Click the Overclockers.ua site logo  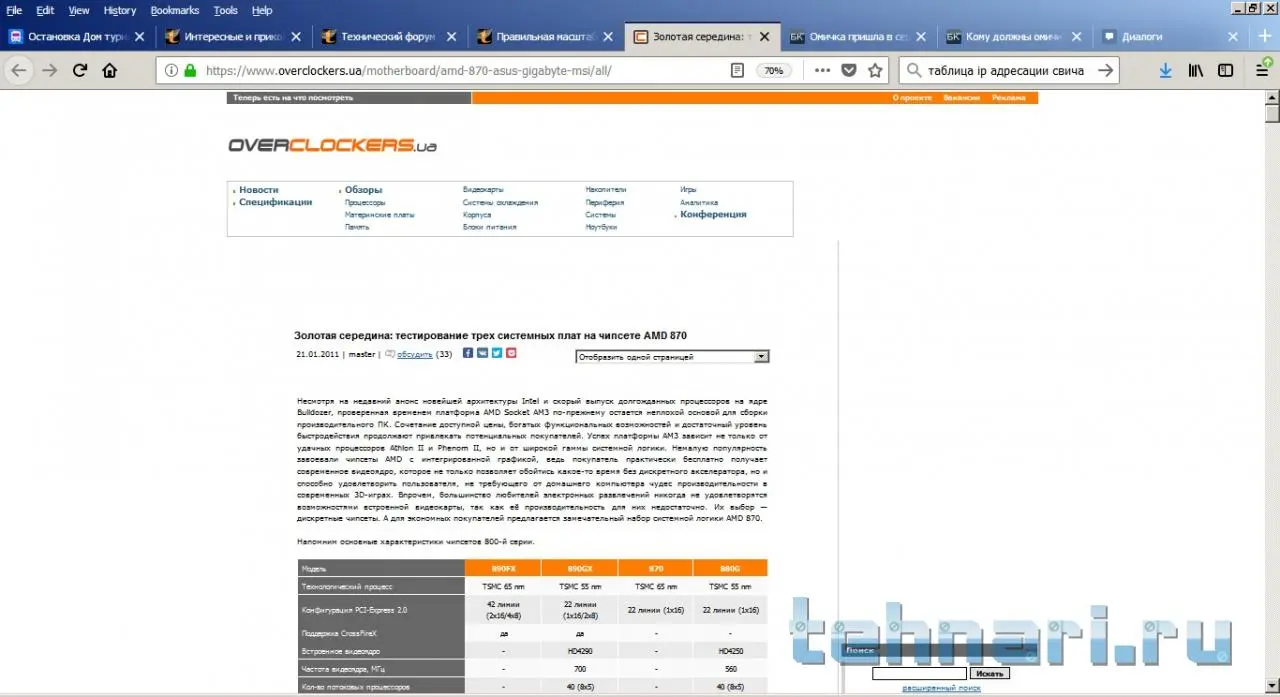tap(332, 145)
